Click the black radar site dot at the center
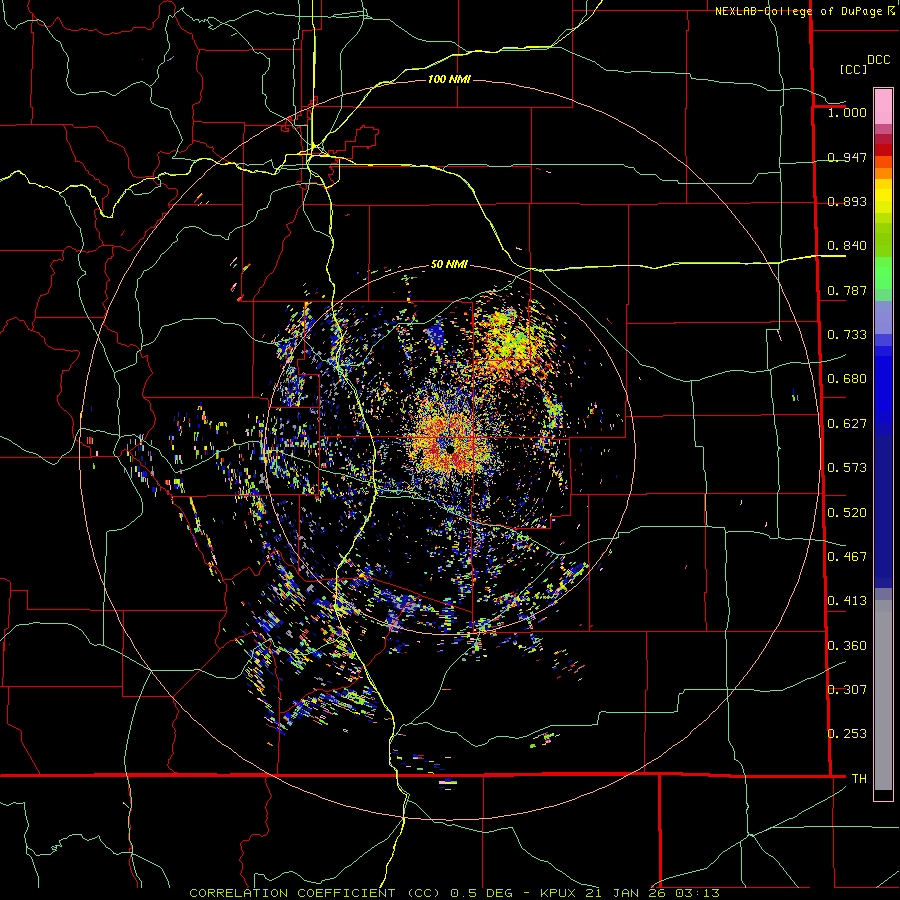 click(x=452, y=449)
